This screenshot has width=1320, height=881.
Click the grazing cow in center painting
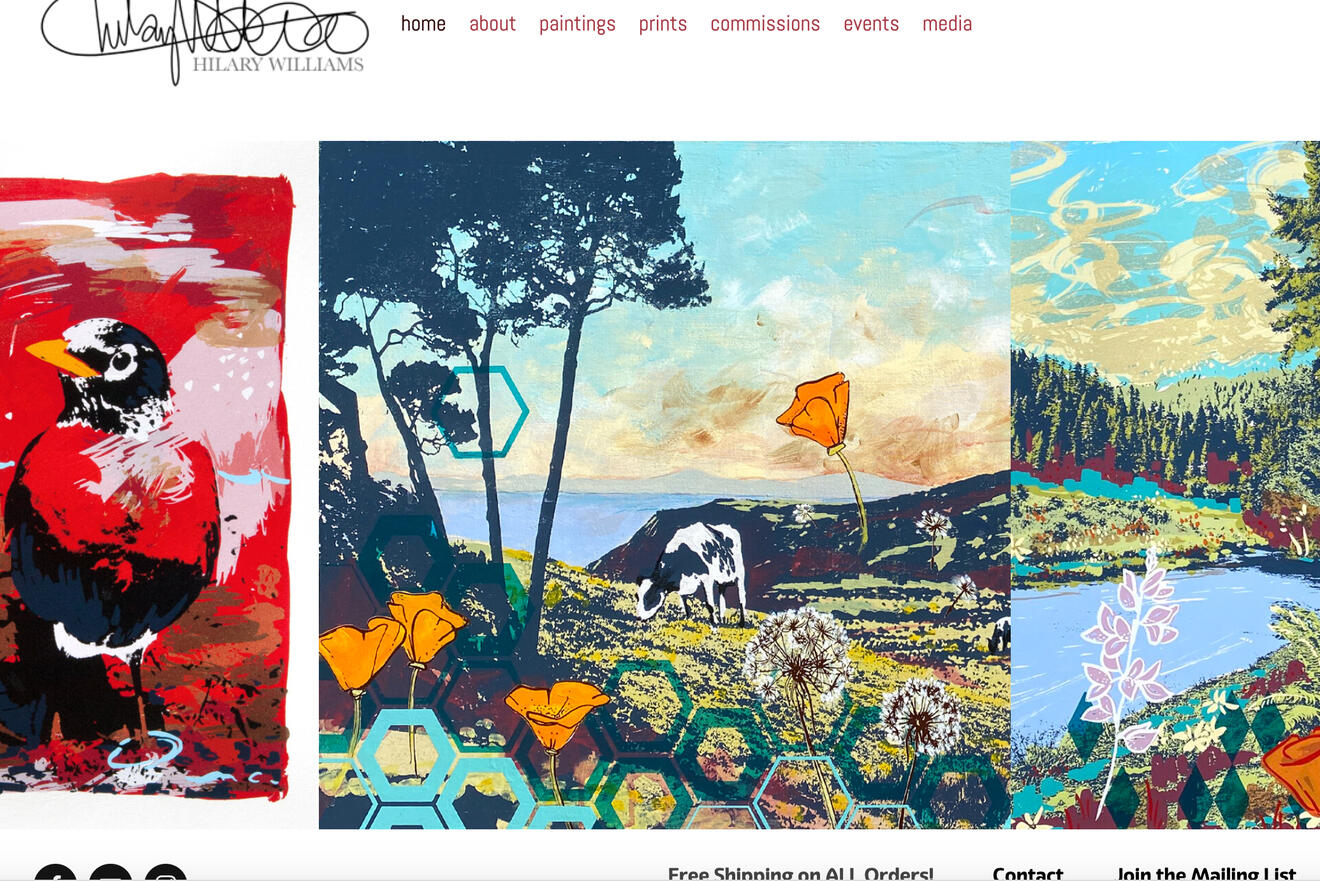coord(692,573)
